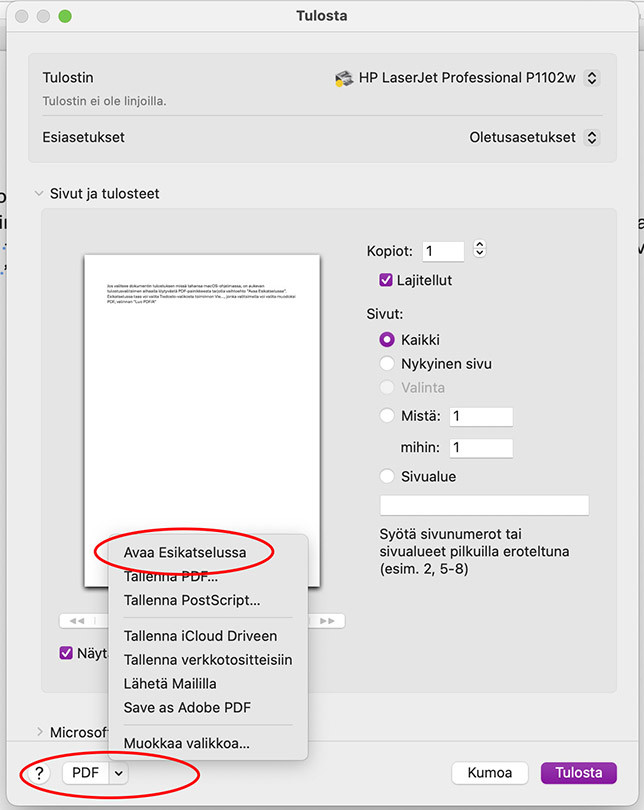
Task: Click the PDF dropdown arrow
Action: point(119,772)
